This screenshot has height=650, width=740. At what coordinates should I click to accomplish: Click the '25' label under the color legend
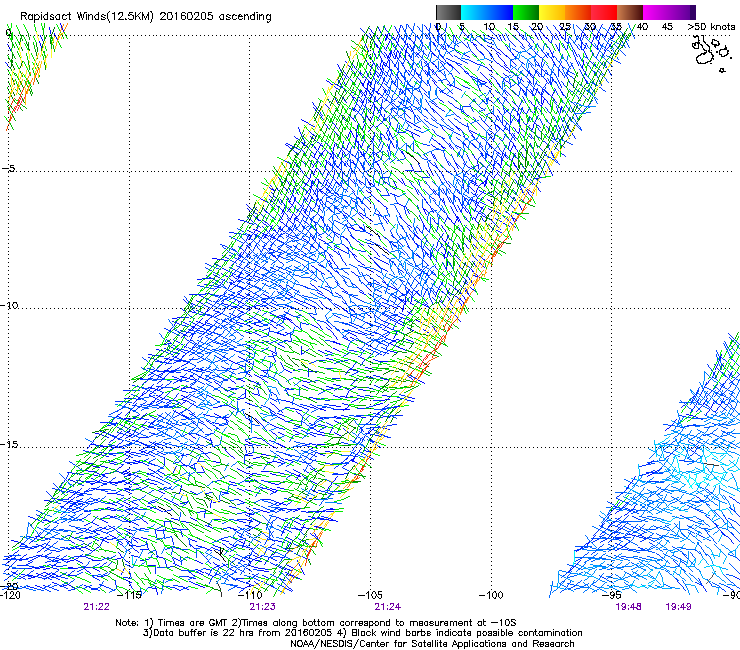point(565,26)
